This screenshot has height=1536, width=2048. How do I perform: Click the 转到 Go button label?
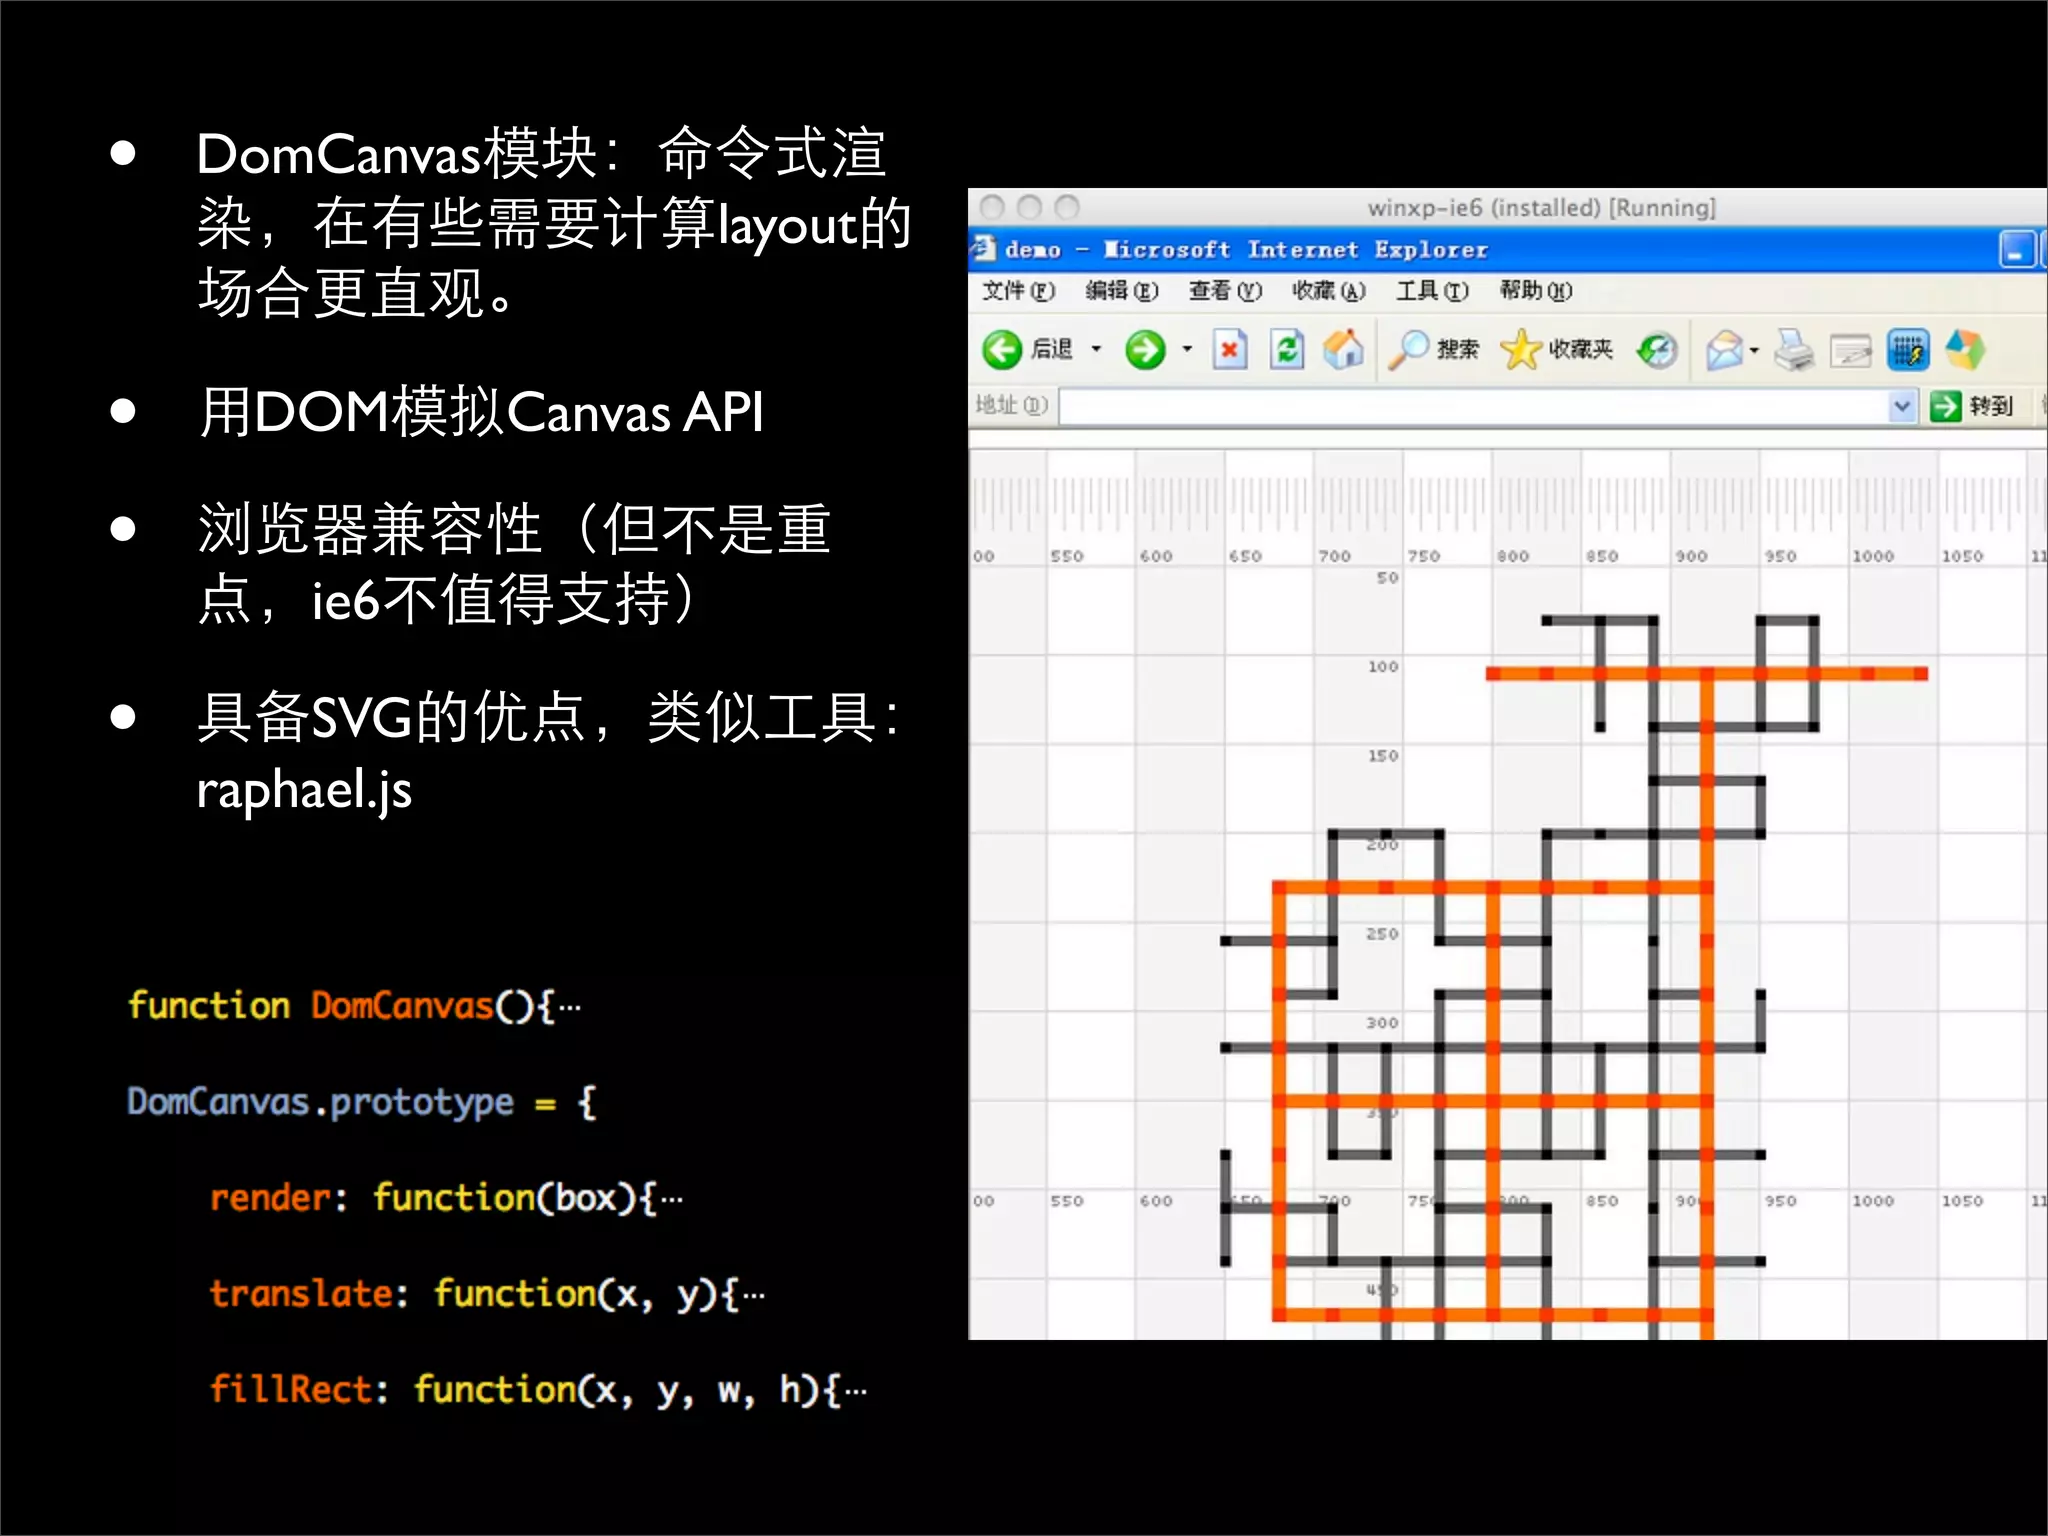click(1991, 406)
